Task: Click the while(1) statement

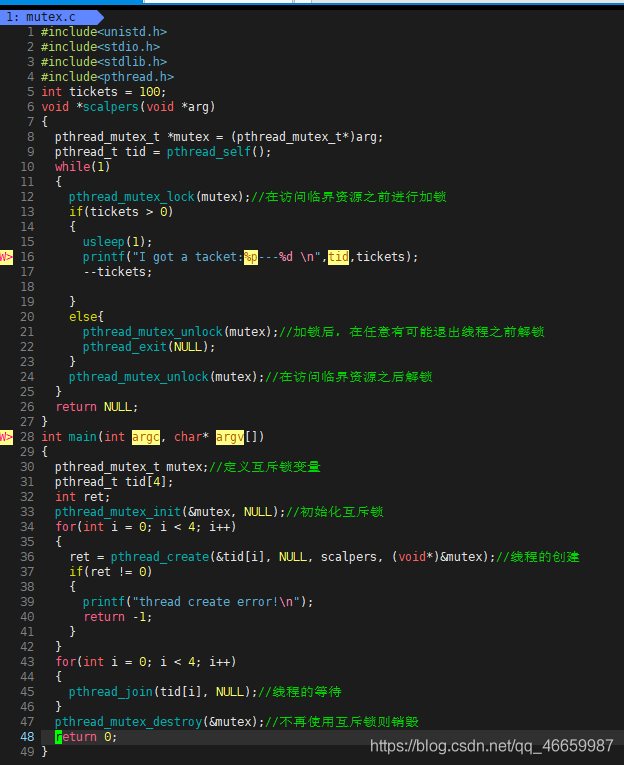Action: pos(83,167)
